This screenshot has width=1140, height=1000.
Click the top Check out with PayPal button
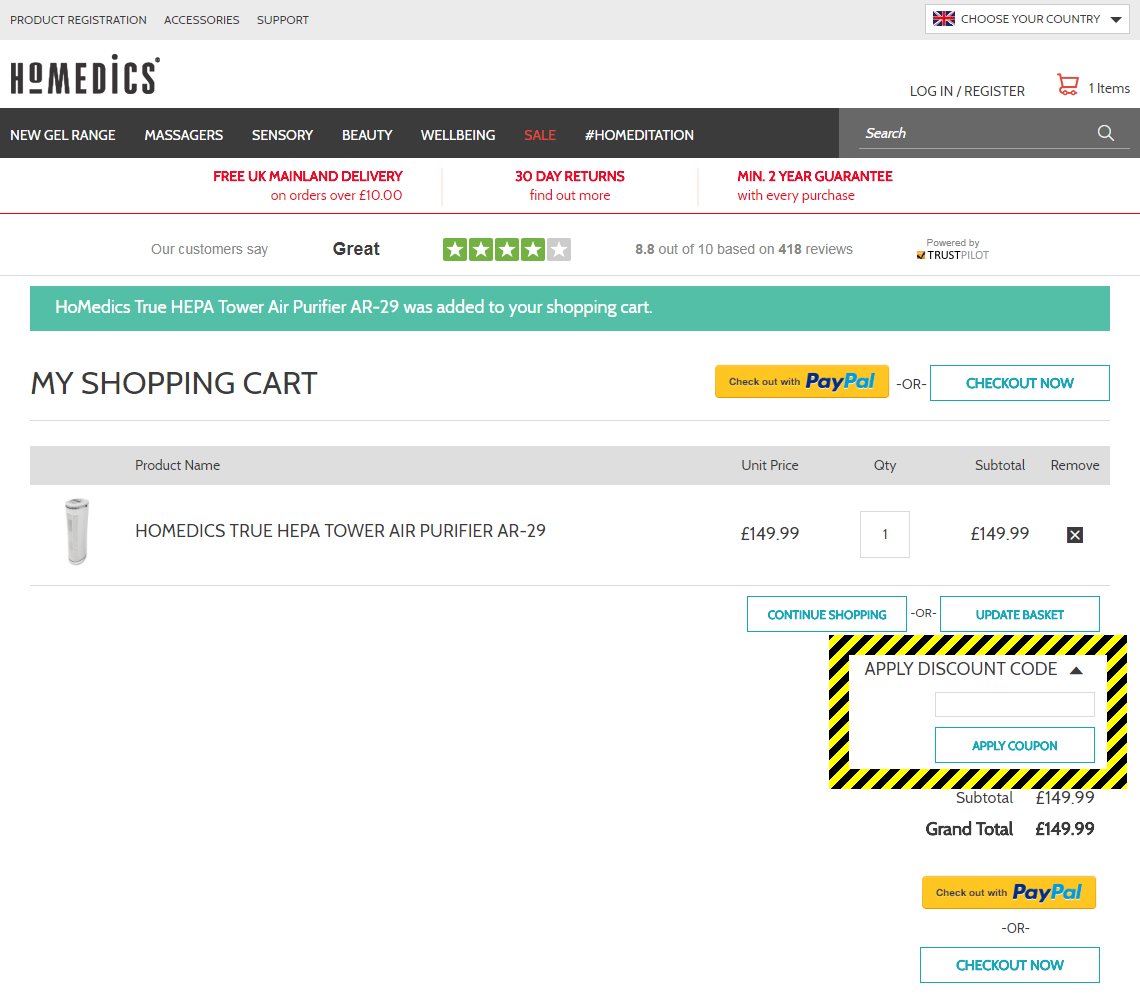pyautogui.click(x=801, y=381)
